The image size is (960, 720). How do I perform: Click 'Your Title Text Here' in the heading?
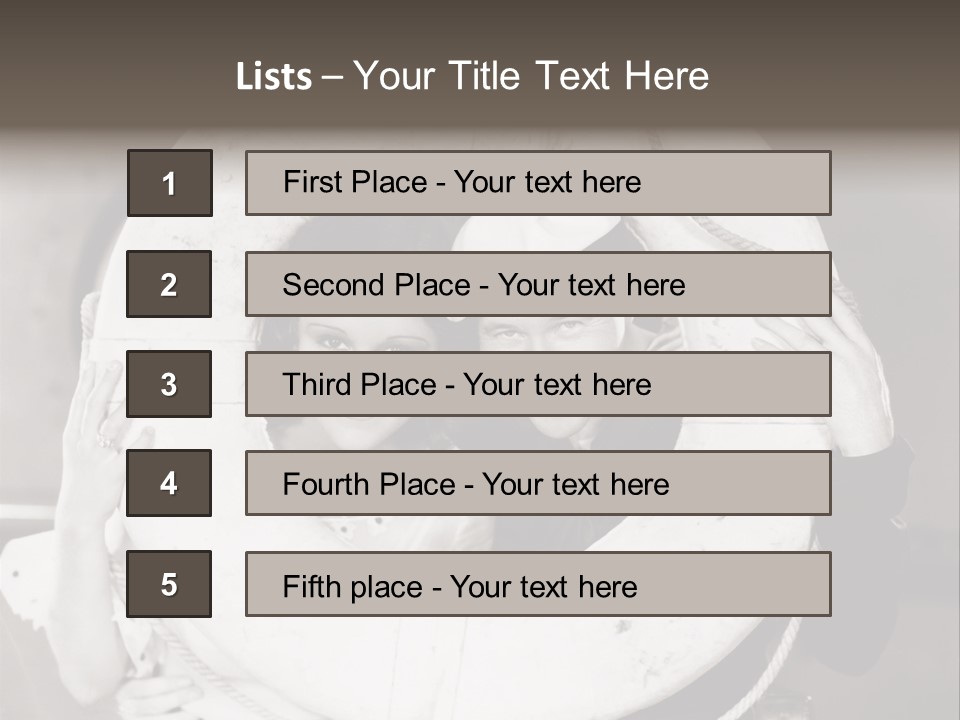531,77
